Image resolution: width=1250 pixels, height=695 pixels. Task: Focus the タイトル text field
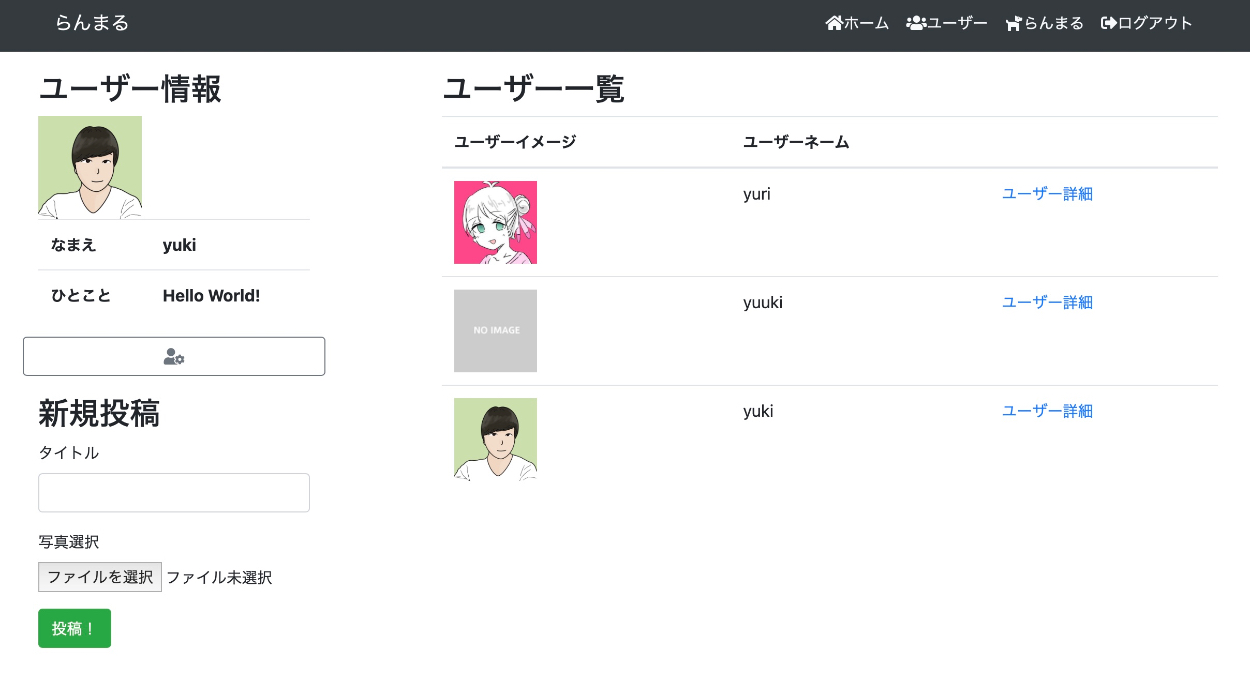pos(174,493)
